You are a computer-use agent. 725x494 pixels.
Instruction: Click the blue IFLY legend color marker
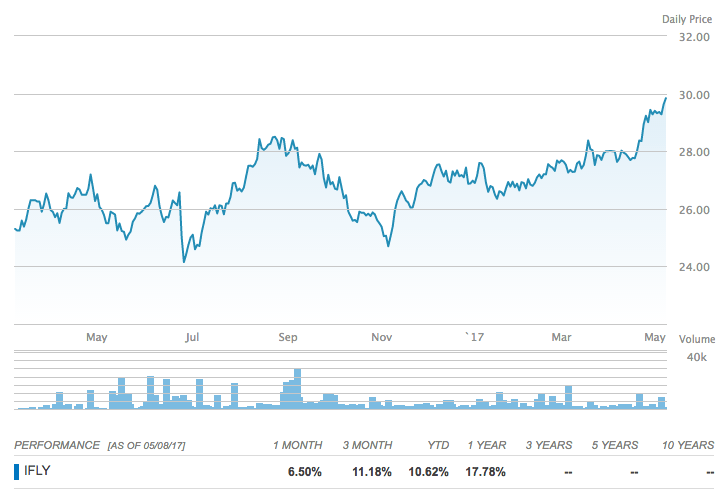tap(16, 471)
